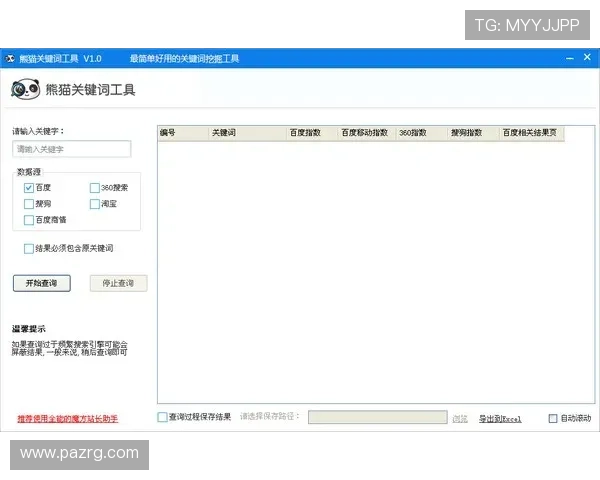
Task: Click the save path text field
Action: pyautogui.click(x=378, y=417)
